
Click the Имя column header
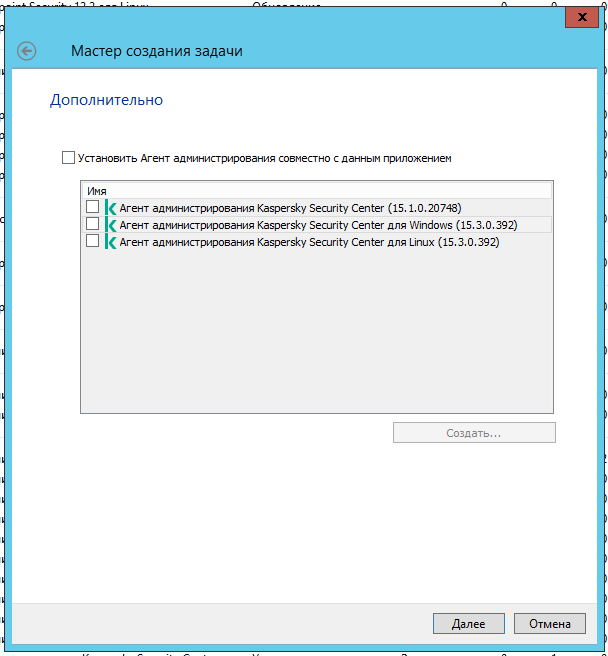(x=317, y=191)
